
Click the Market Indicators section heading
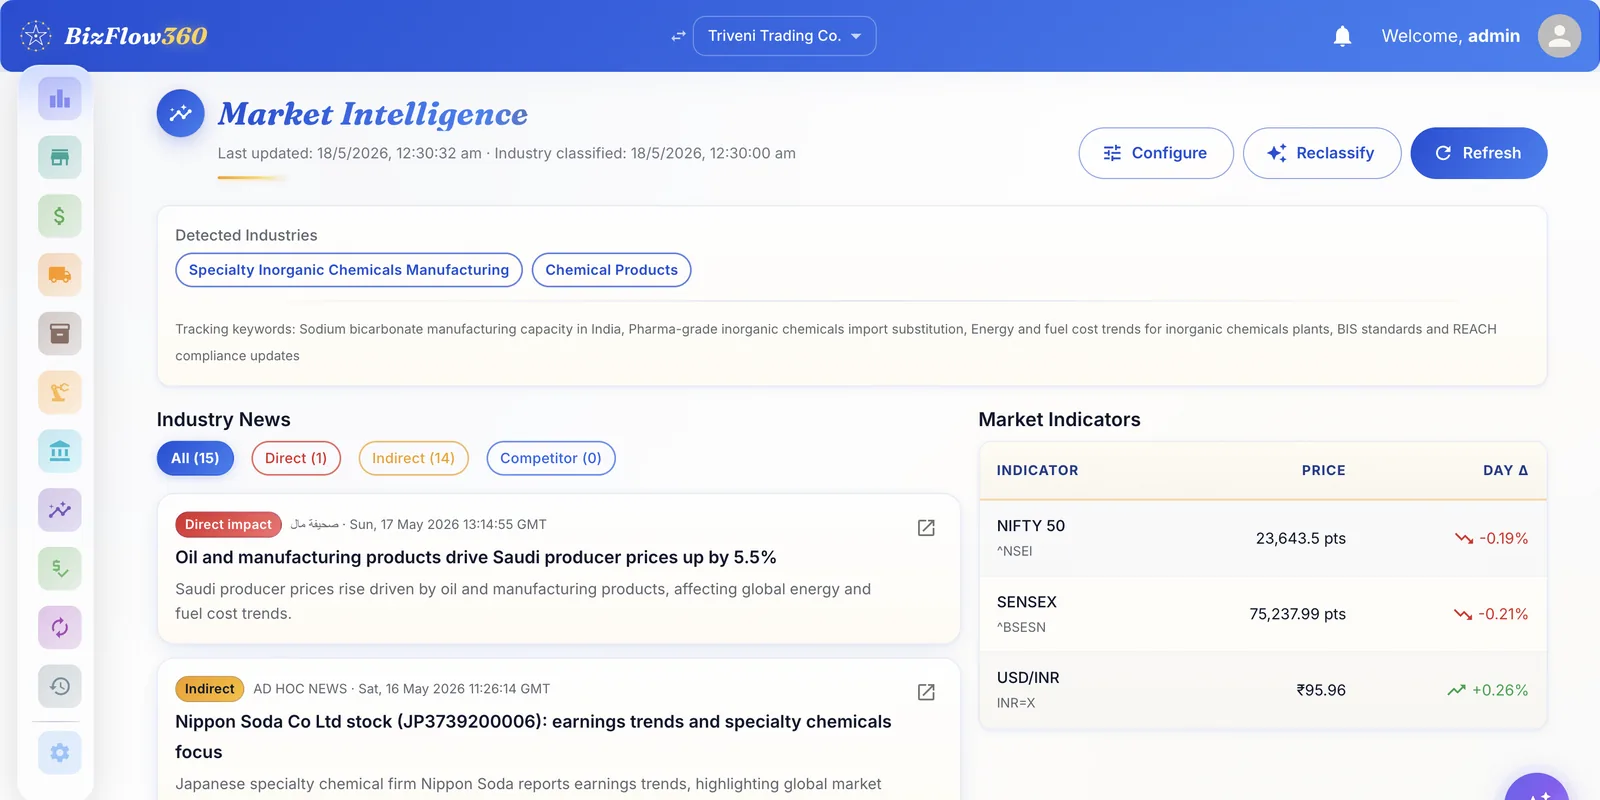pos(1060,420)
